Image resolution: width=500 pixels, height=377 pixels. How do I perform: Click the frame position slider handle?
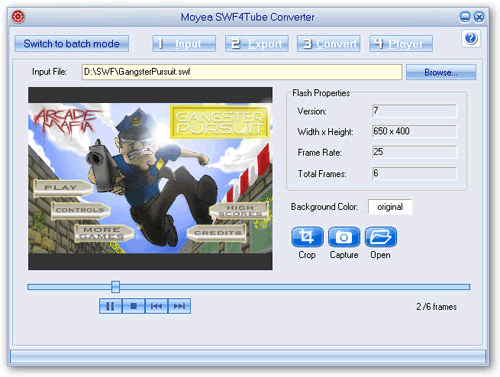115,287
